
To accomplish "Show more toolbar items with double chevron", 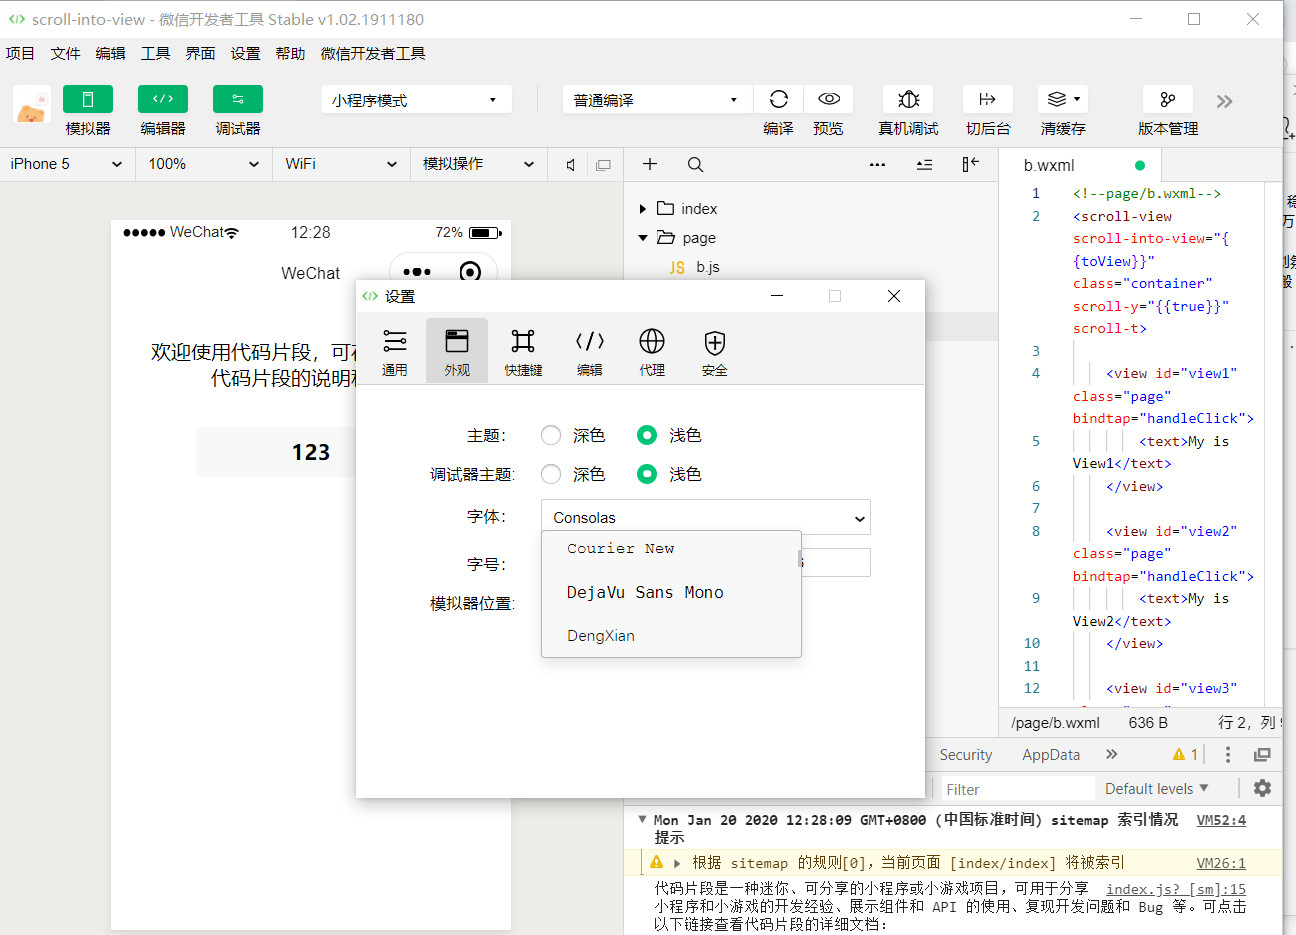I will (1225, 101).
